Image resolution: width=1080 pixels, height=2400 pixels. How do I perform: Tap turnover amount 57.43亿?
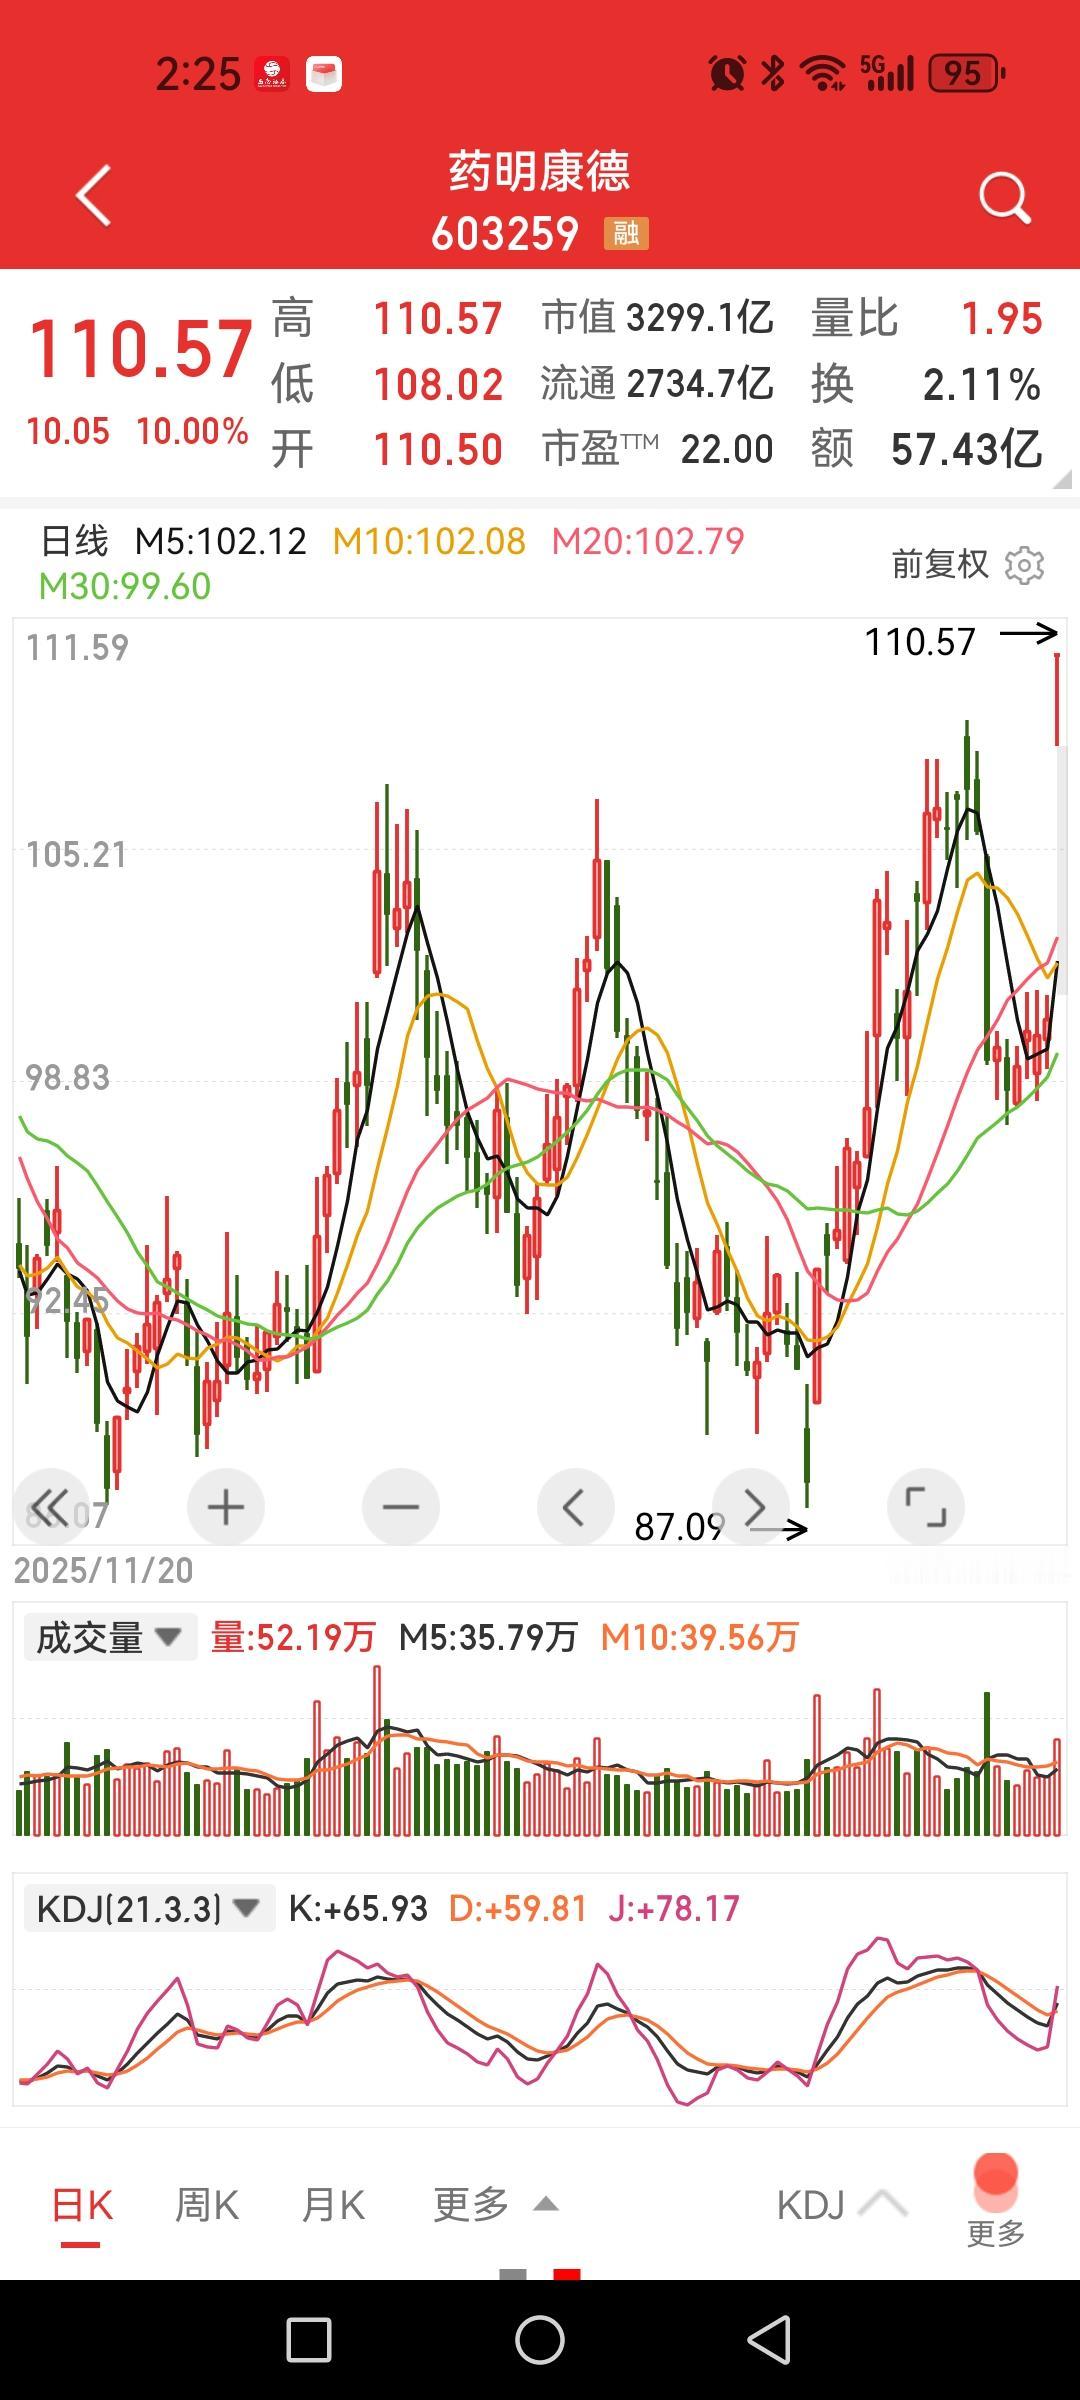pos(967,450)
